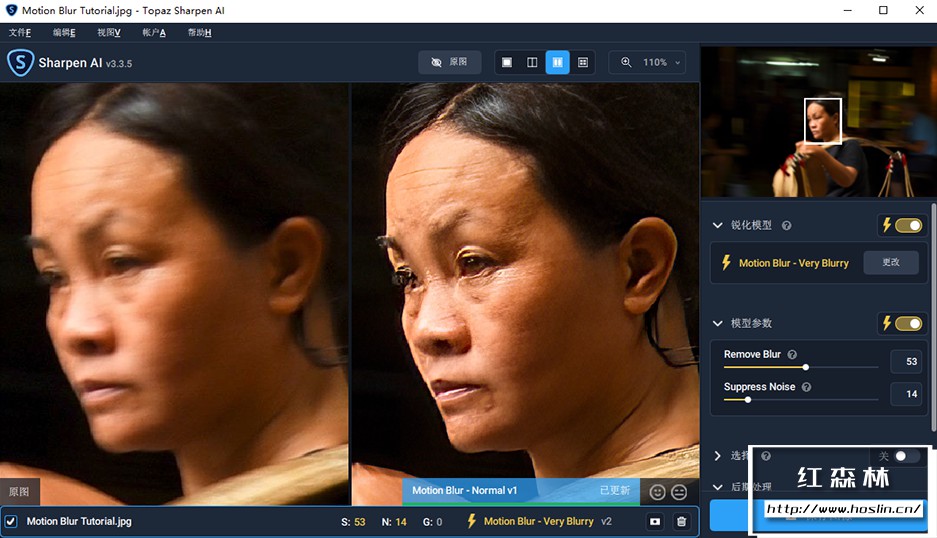Open the 视图 menu
937x538 pixels.
pyautogui.click(x=108, y=33)
